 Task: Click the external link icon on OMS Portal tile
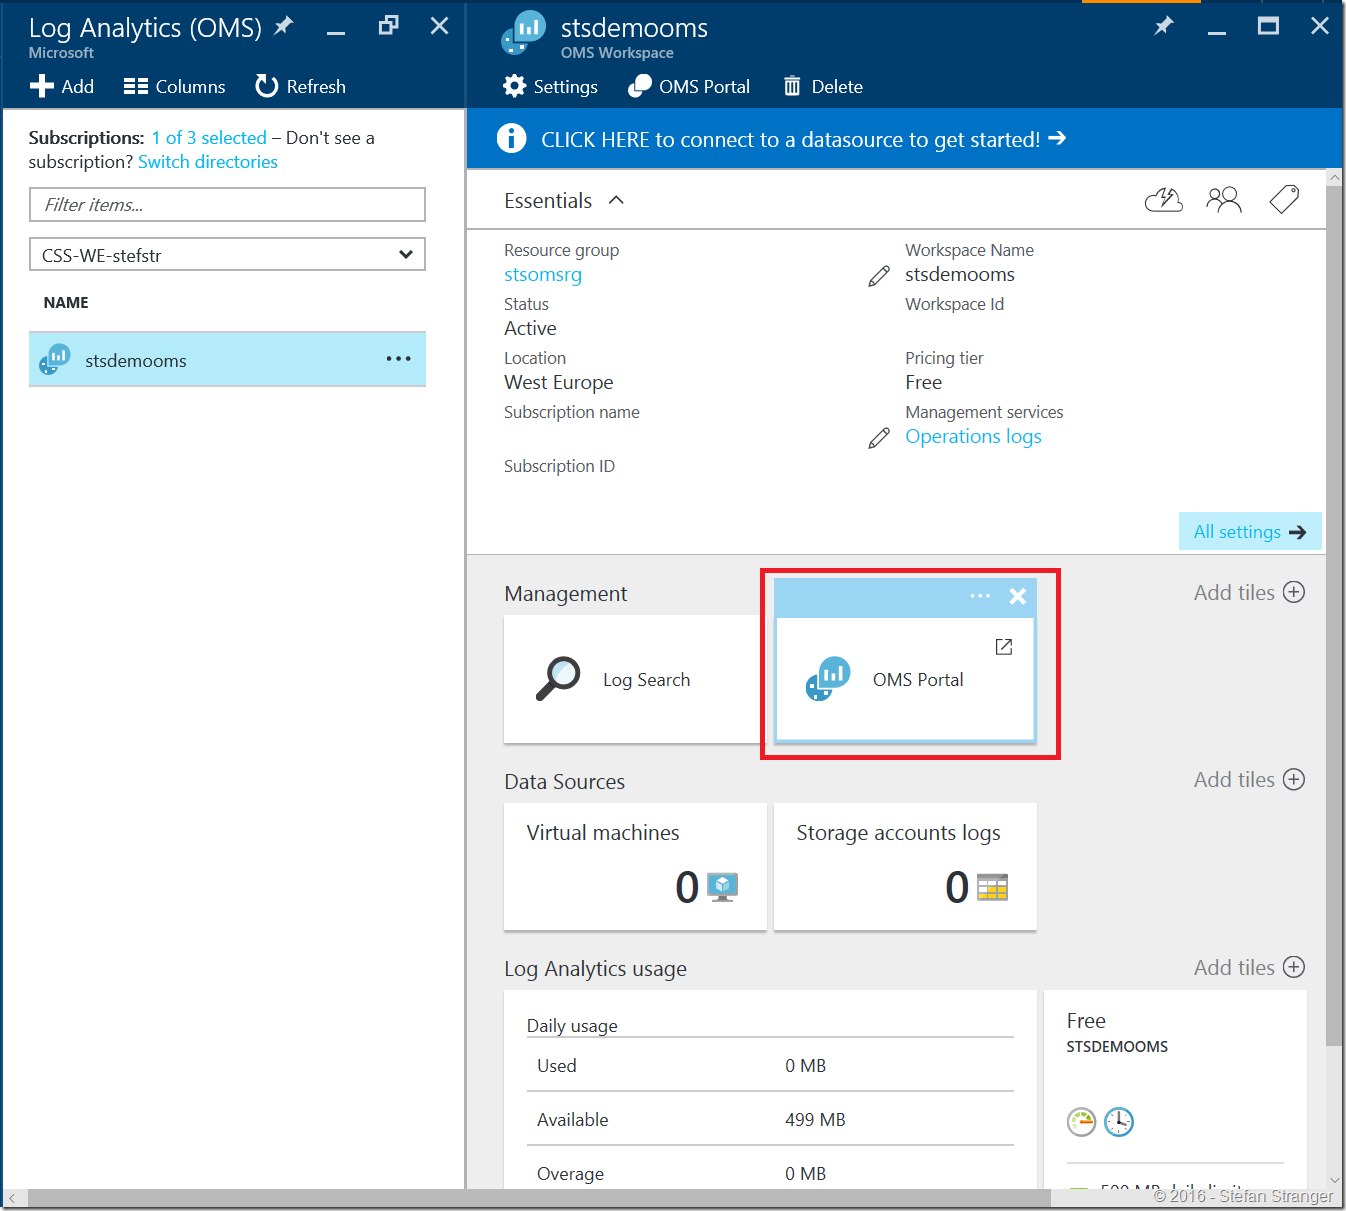click(x=1004, y=647)
